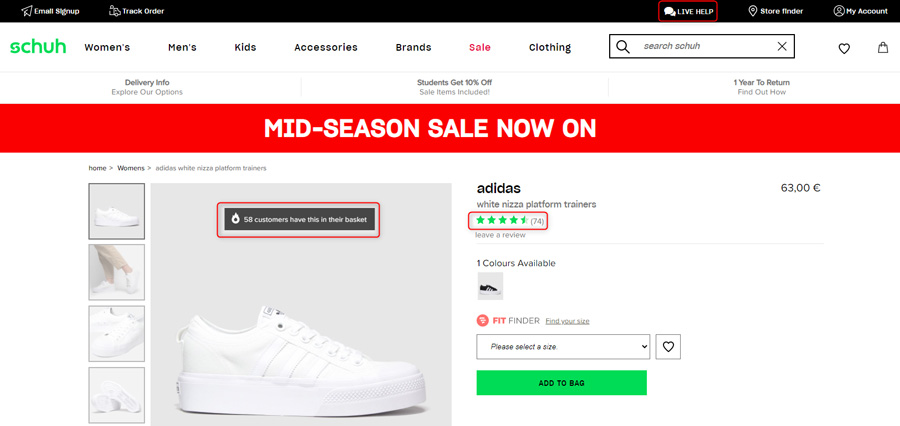This screenshot has width=900, height=426.
Task: Click Add To Bag button
Action: point(561,383)
